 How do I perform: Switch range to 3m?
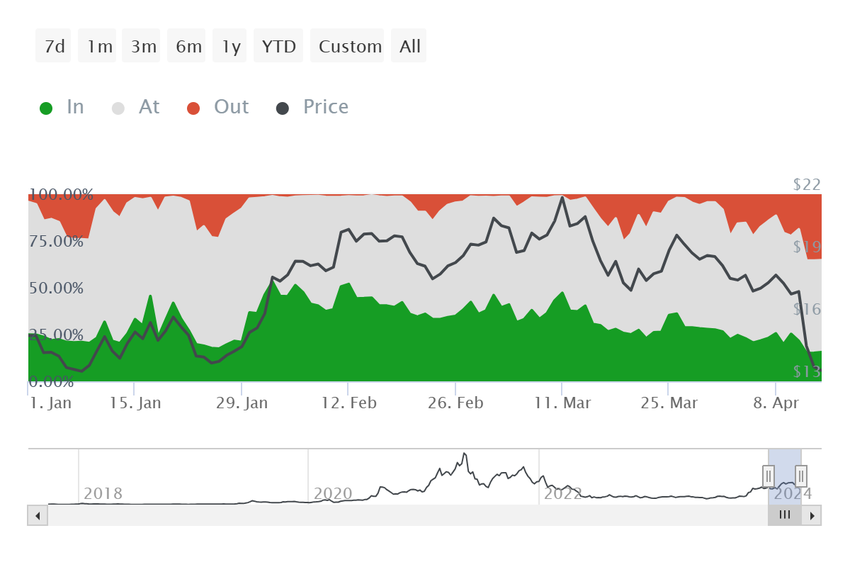click(141, 46)
